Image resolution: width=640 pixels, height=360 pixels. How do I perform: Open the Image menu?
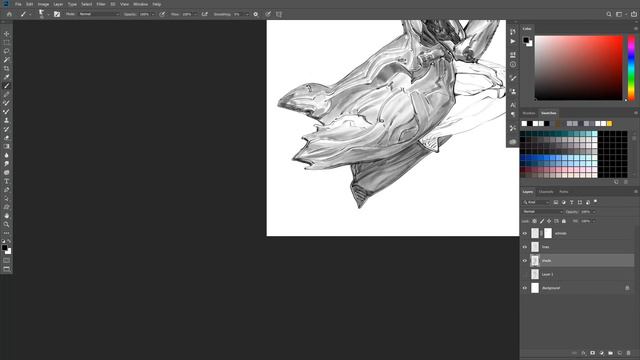pos(43,4)
